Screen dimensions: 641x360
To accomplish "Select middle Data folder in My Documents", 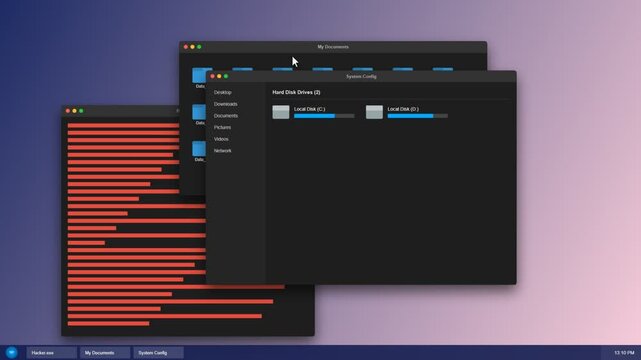I will click(x=199, y=112).
